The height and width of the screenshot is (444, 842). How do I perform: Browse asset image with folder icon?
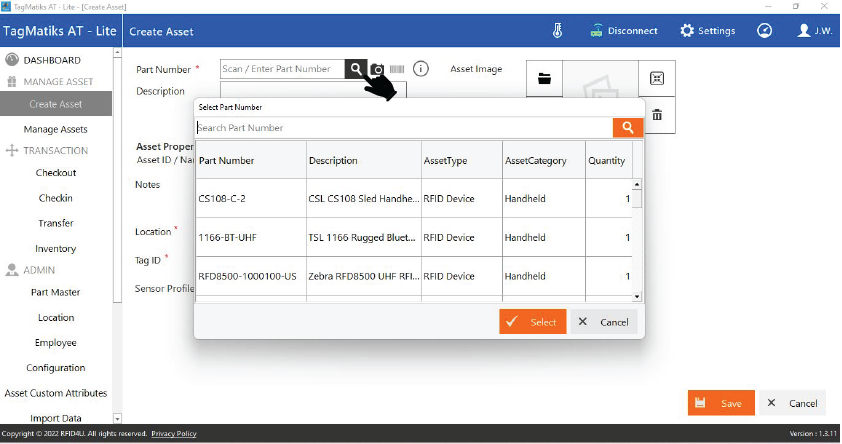coord(545,78)
